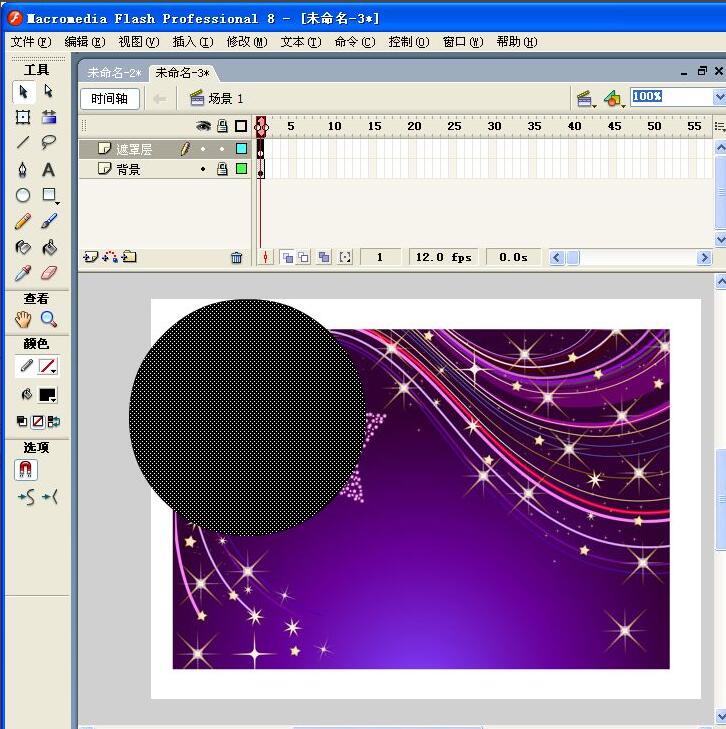Image resolution: width=726 pixels, height=729 pixels.
Task: Click frame 20 on timeline ruler
Action: click(414, 126)
